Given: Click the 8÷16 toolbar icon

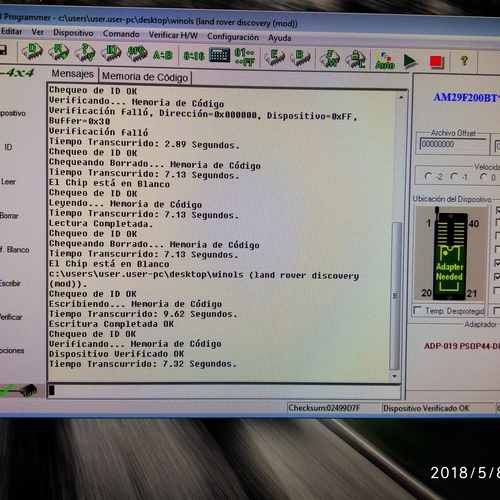Looking at the screenshot, I should click(194, 56).
